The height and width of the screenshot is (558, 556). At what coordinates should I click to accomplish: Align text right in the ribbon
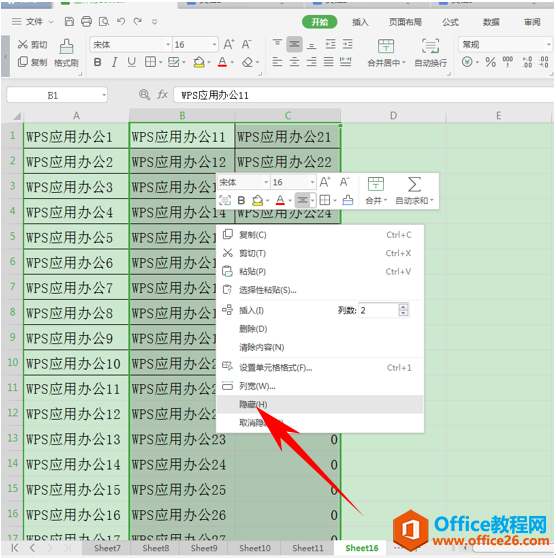tap(311, 62)
